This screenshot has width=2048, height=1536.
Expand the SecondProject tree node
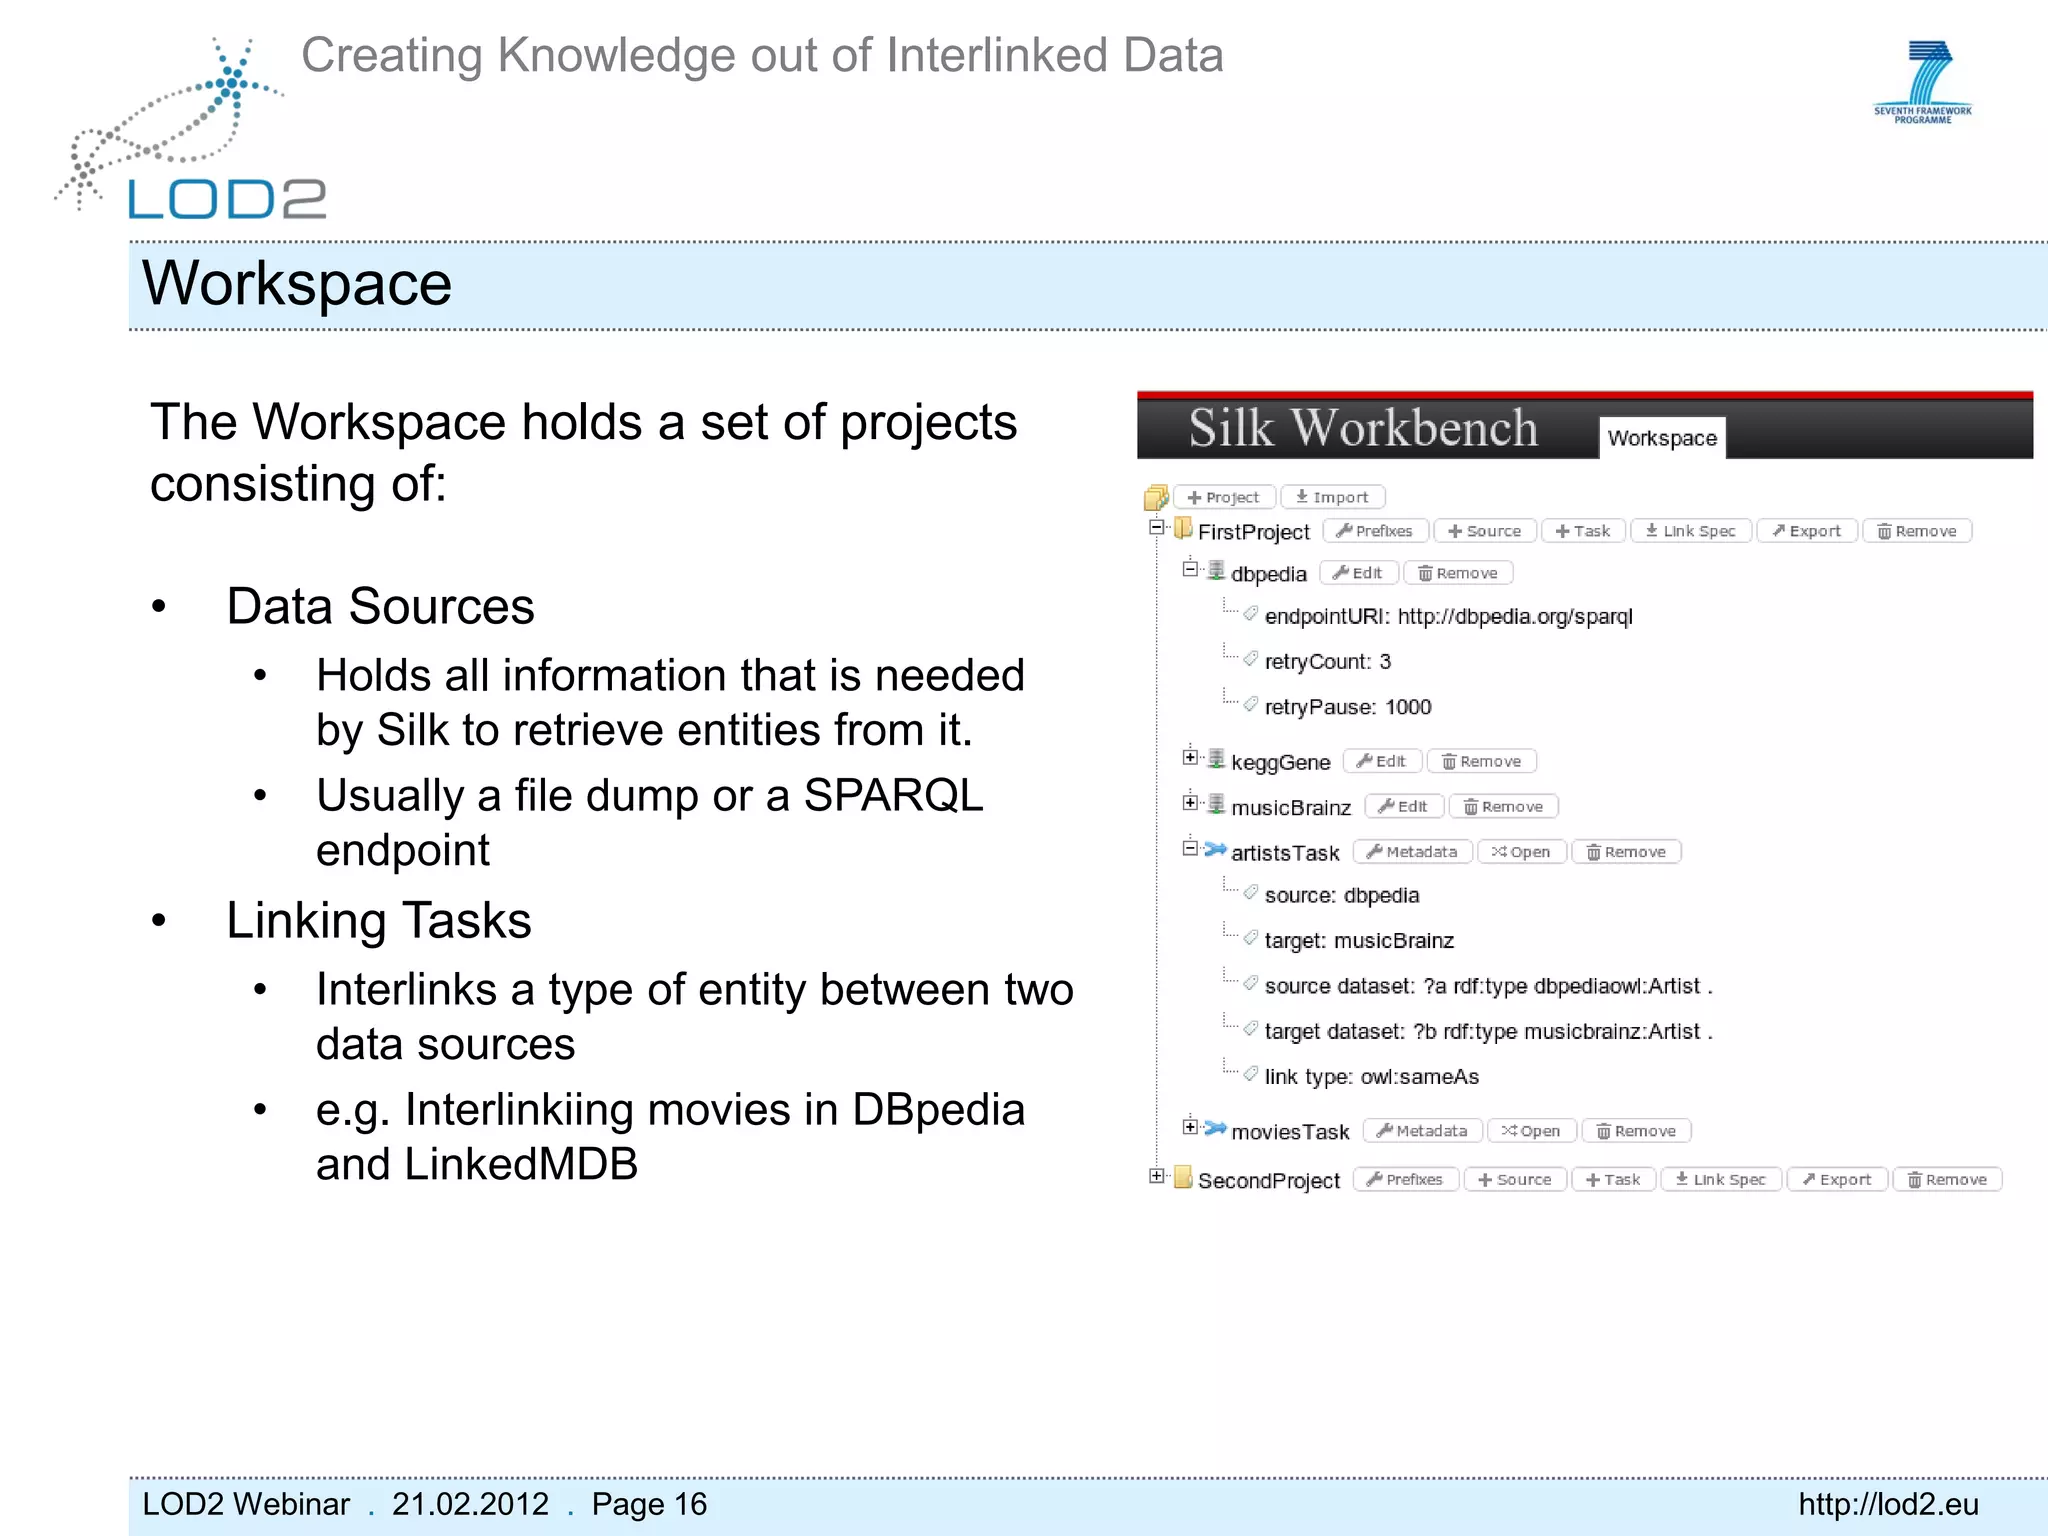tap(1156, 1176)
